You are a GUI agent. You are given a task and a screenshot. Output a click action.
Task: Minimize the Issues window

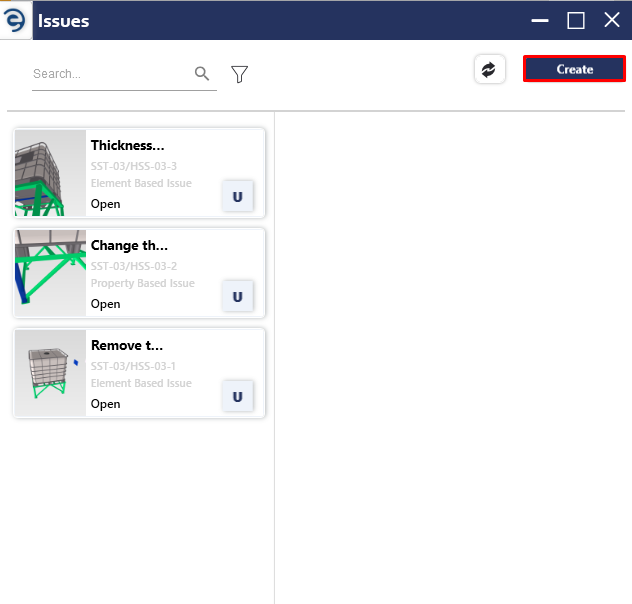pos(540,20)
